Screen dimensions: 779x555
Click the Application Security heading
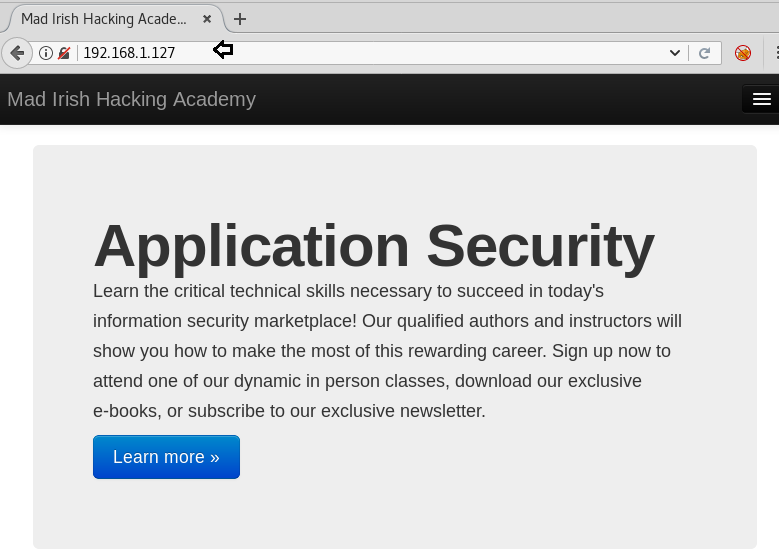(x=373, y=245)
